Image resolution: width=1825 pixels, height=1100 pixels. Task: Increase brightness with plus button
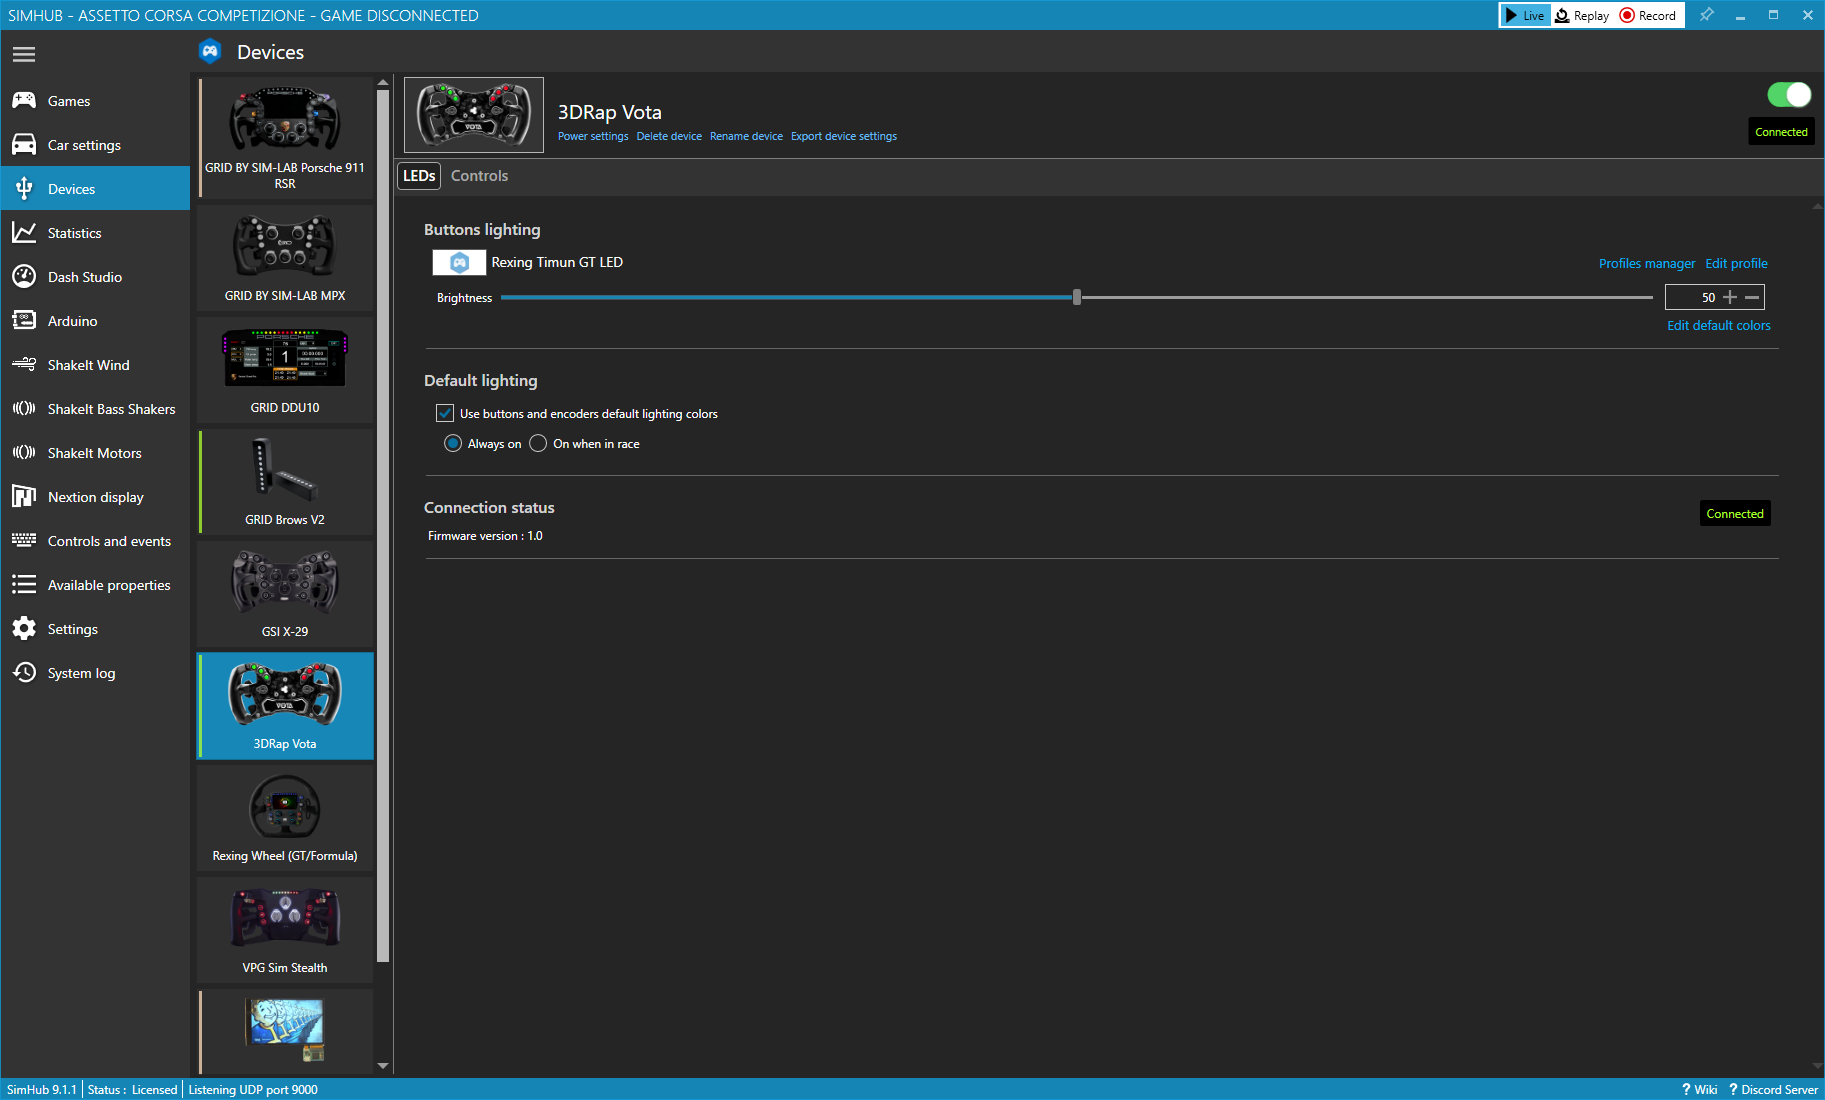1730,297
